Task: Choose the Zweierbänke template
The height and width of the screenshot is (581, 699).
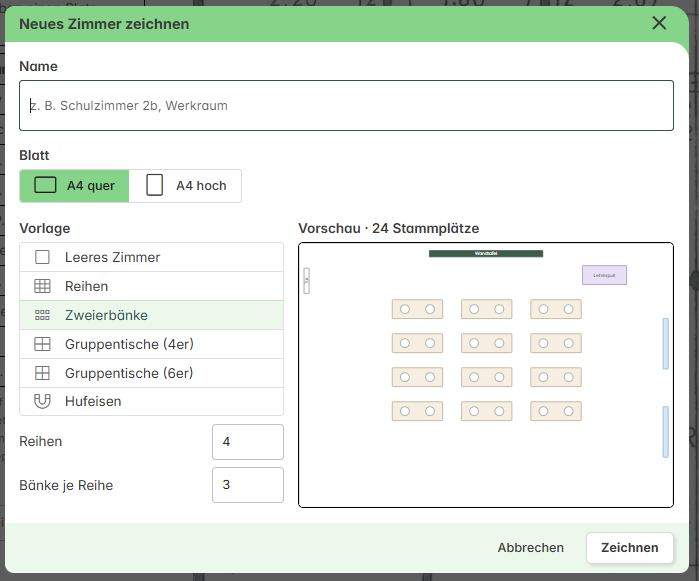Action: (152, 315)
